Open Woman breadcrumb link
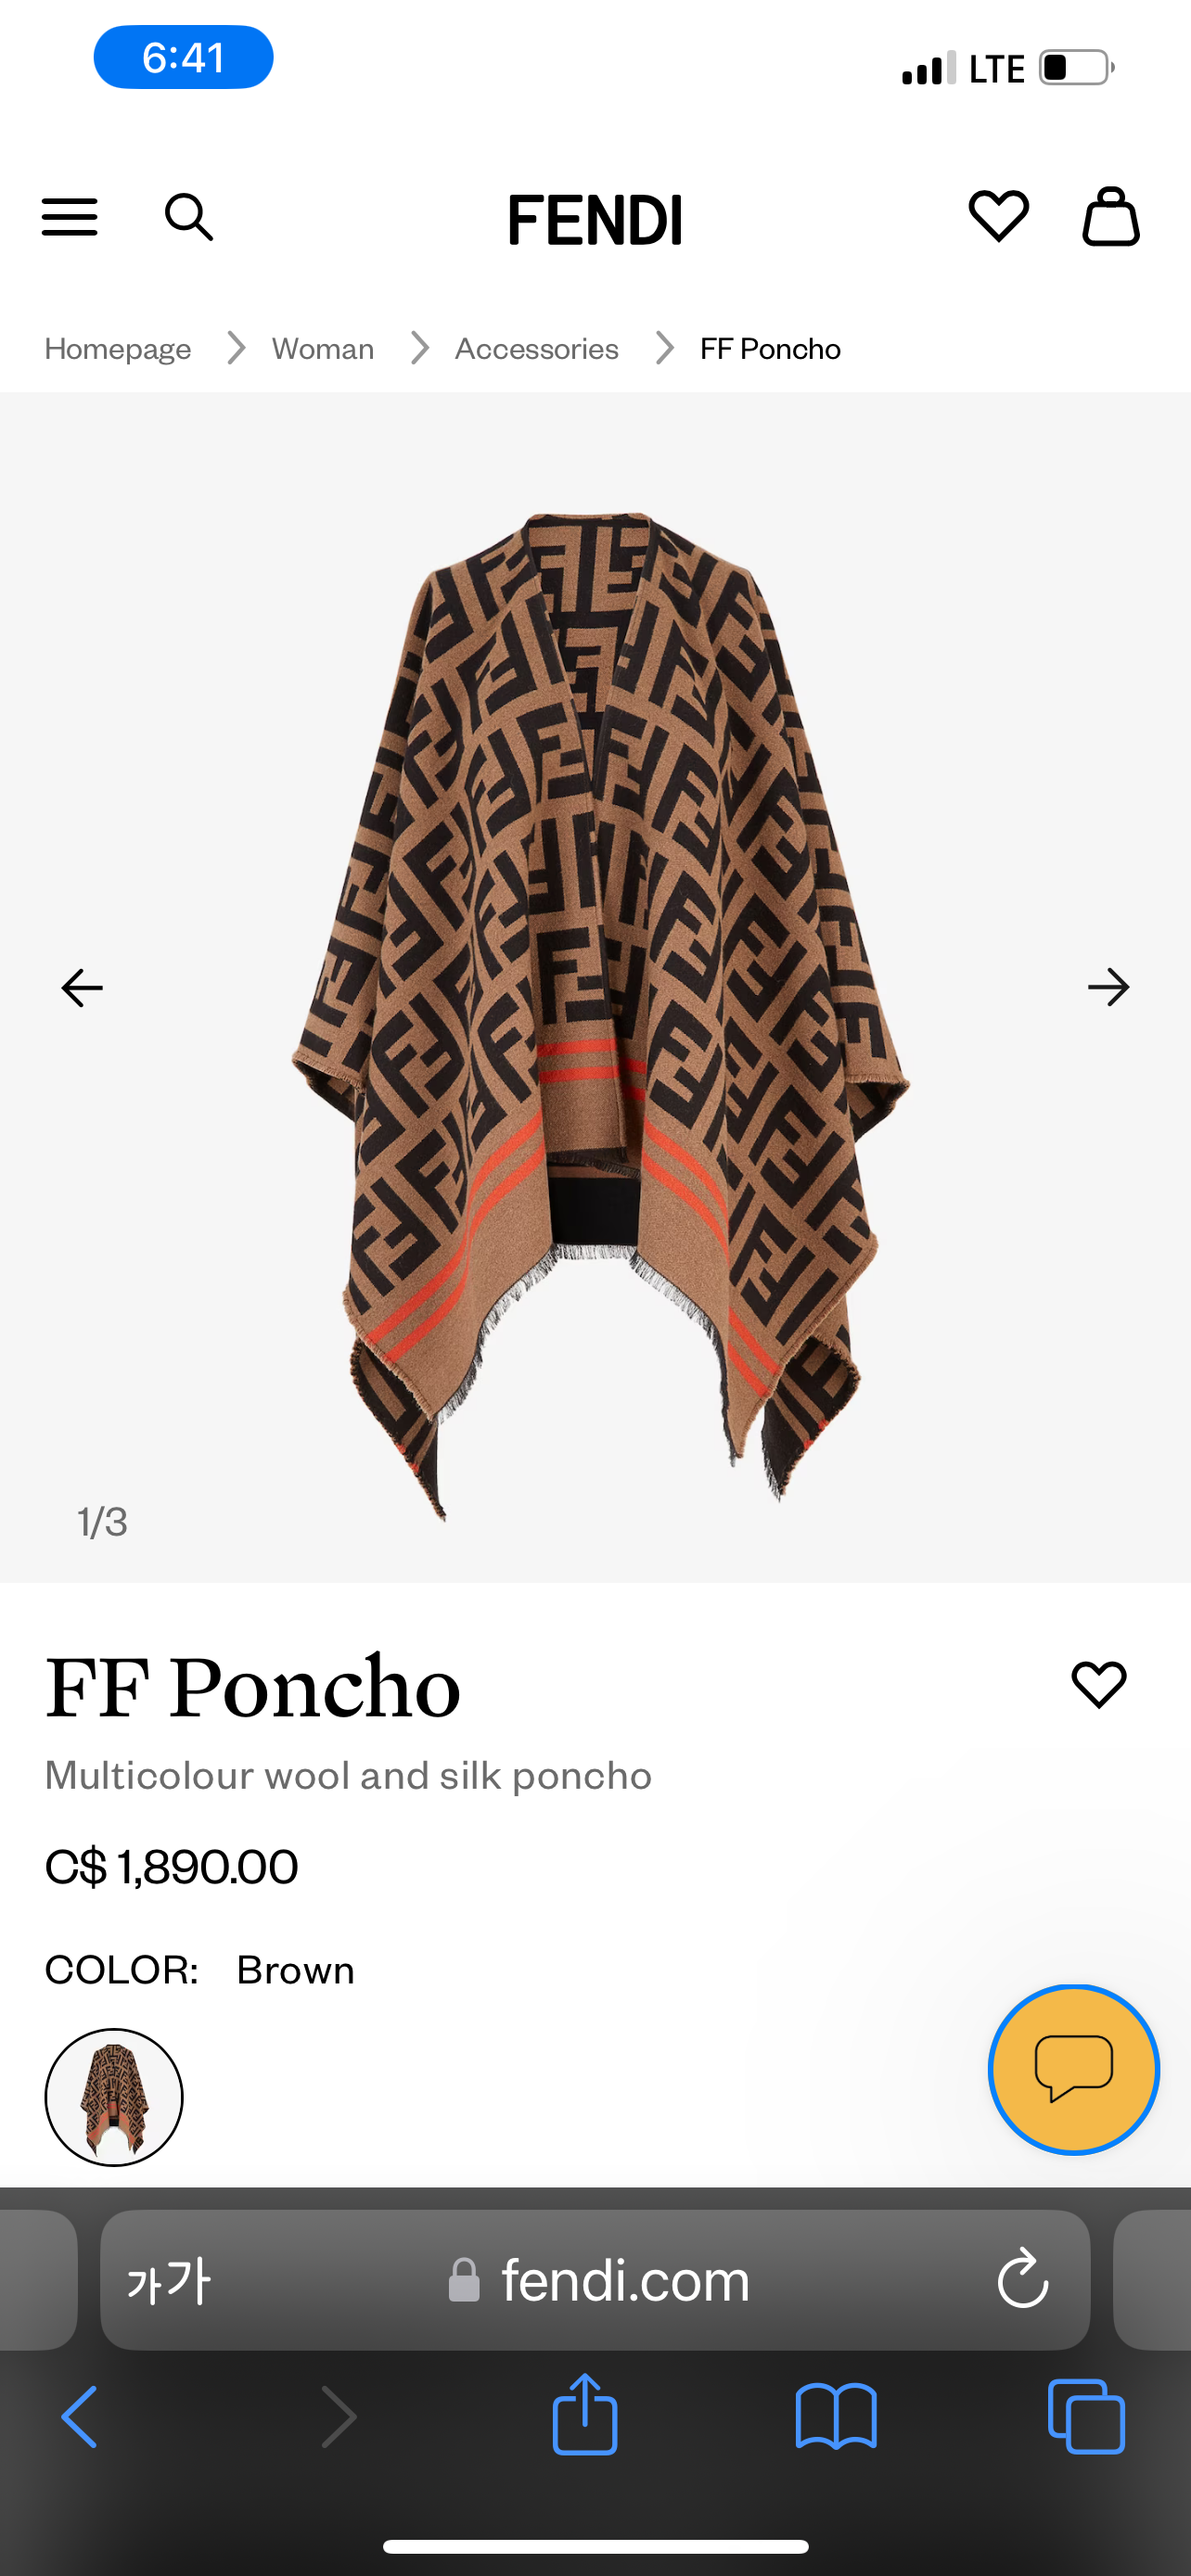Screen dimensions: 1191x2576 [x=323, y=348]
